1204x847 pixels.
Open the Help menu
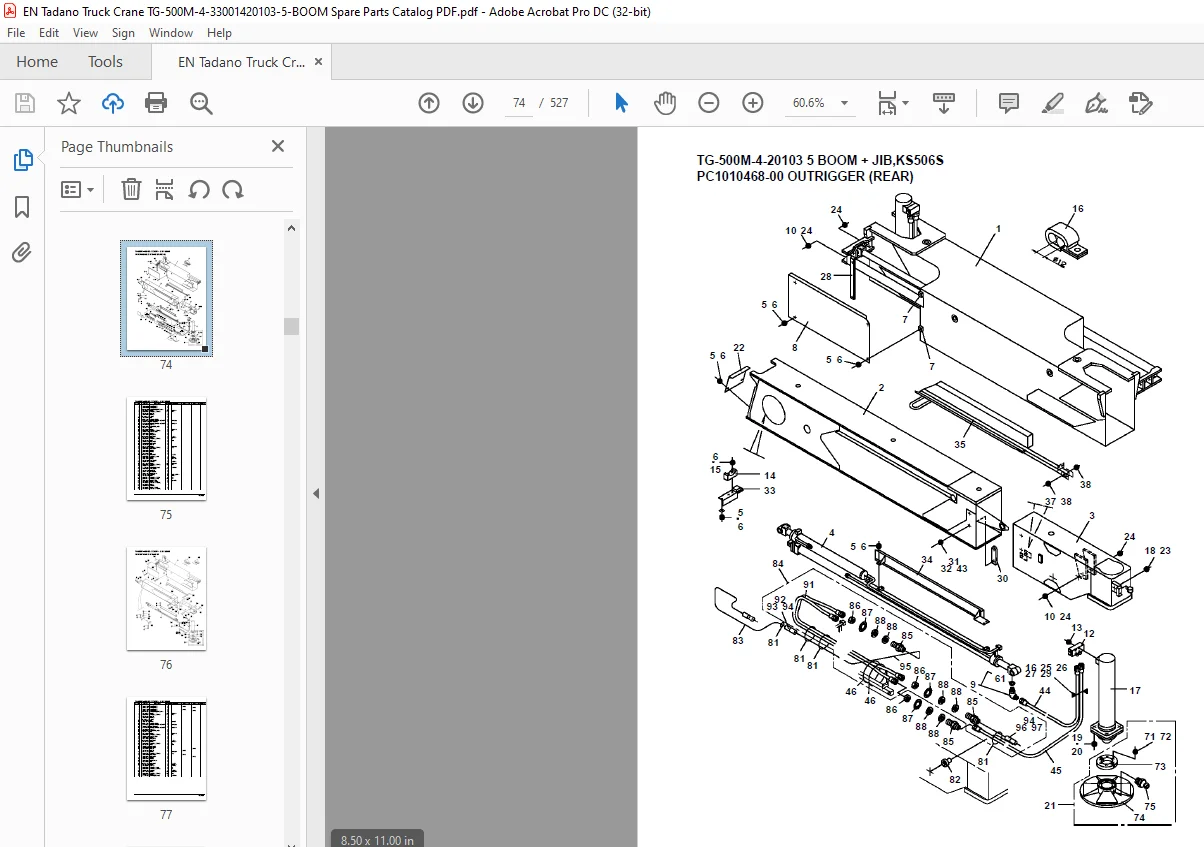point(219,33)
